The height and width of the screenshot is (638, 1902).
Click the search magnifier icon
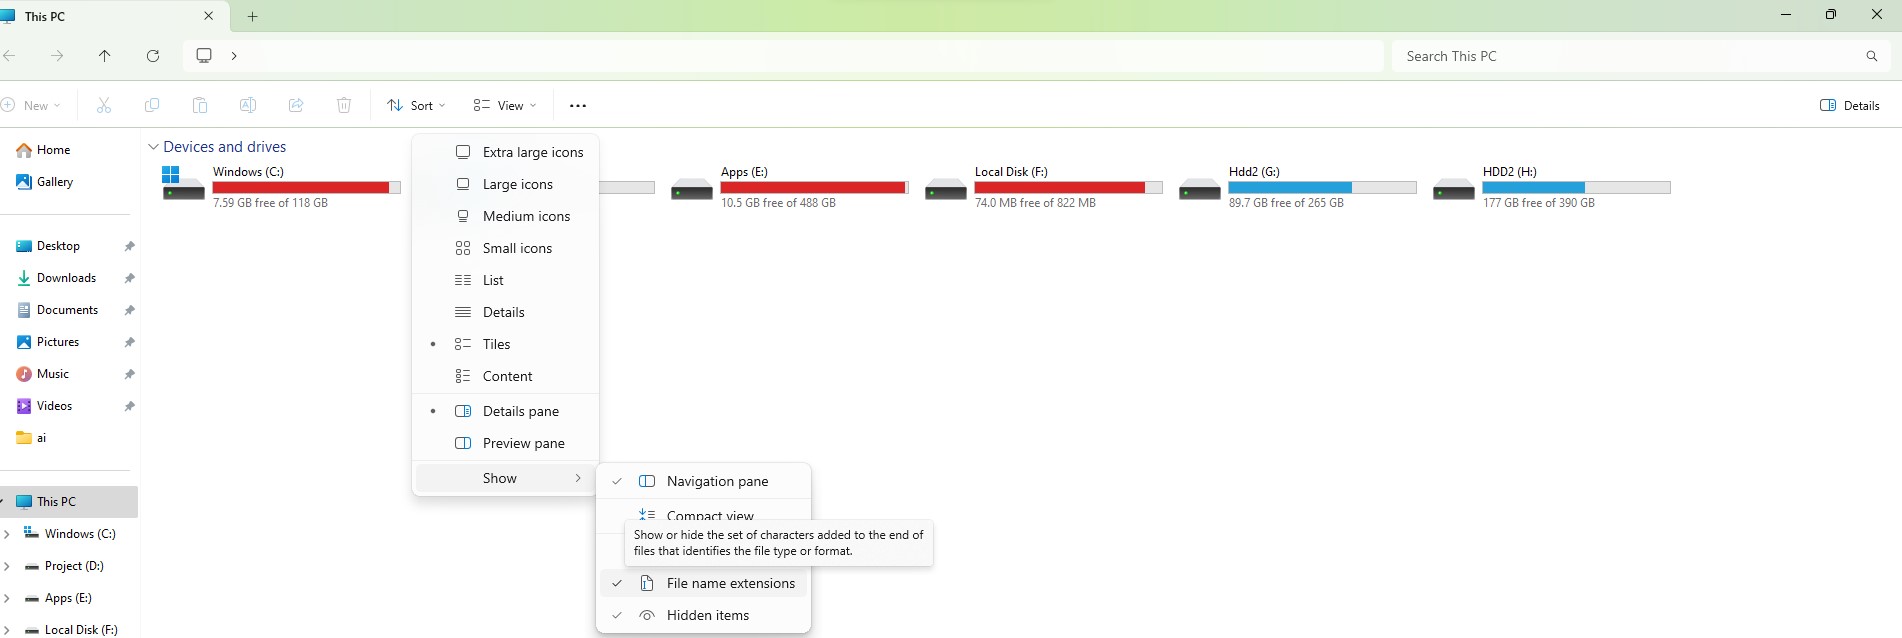(x=1871, y=56)
